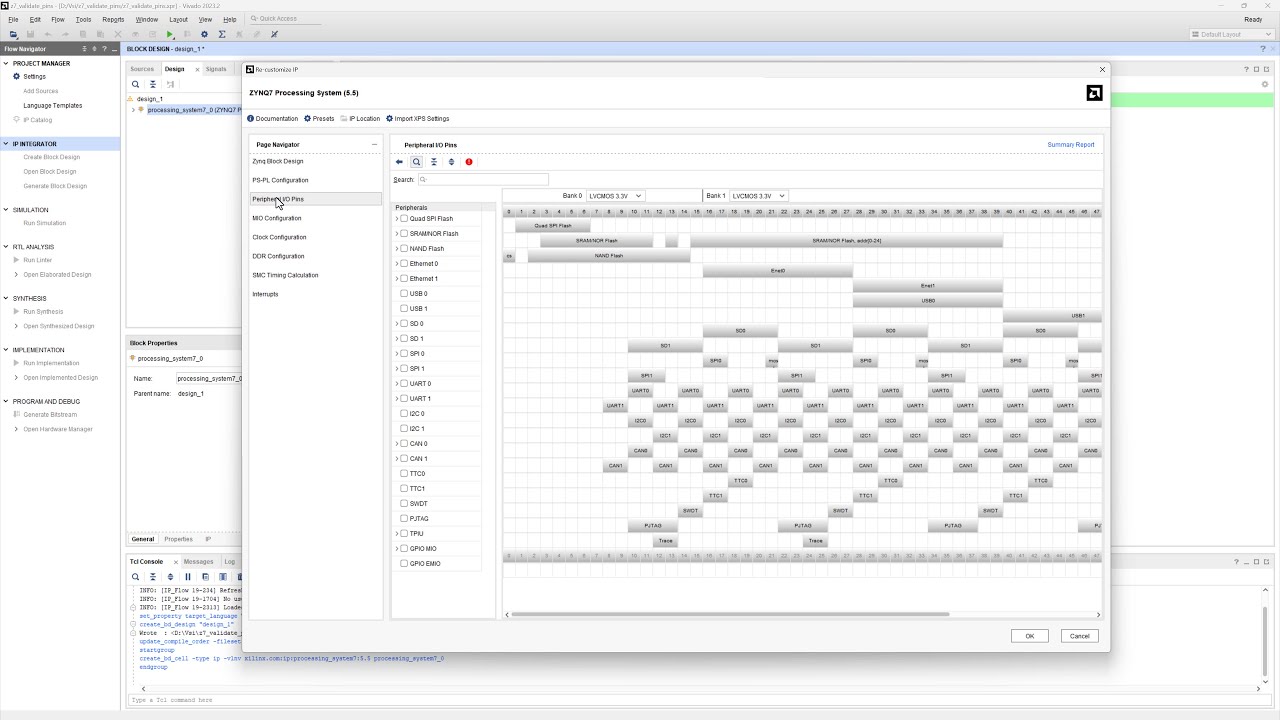Close the Re-customize IP dialog
1280x720 pixels.
click(1103, 69)
